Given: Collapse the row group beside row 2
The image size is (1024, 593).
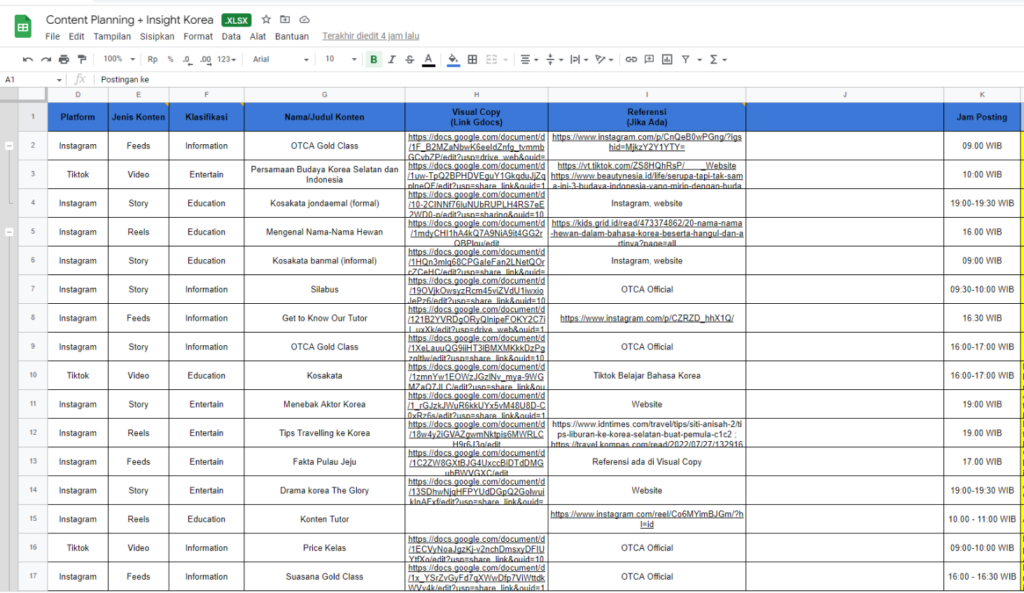Looking at the screenshot, I should point(9,146).
